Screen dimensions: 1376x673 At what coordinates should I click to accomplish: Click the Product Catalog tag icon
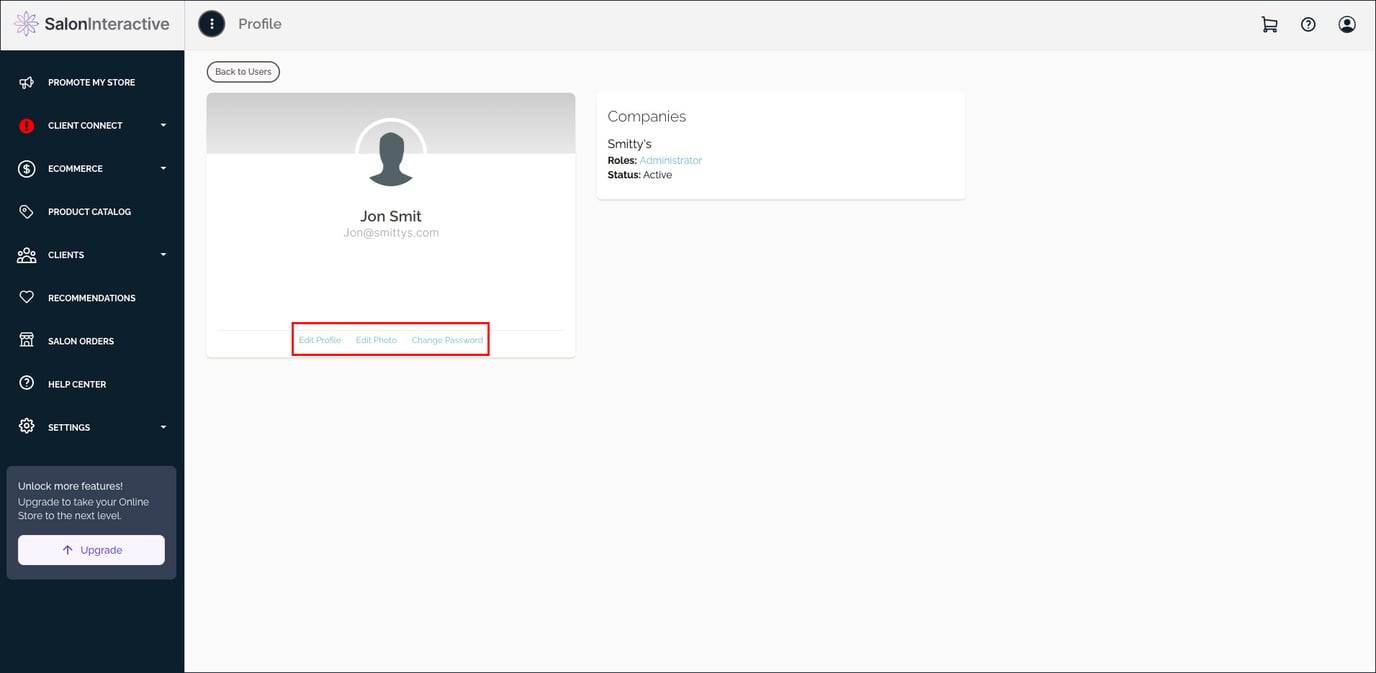tap(26, 211)
